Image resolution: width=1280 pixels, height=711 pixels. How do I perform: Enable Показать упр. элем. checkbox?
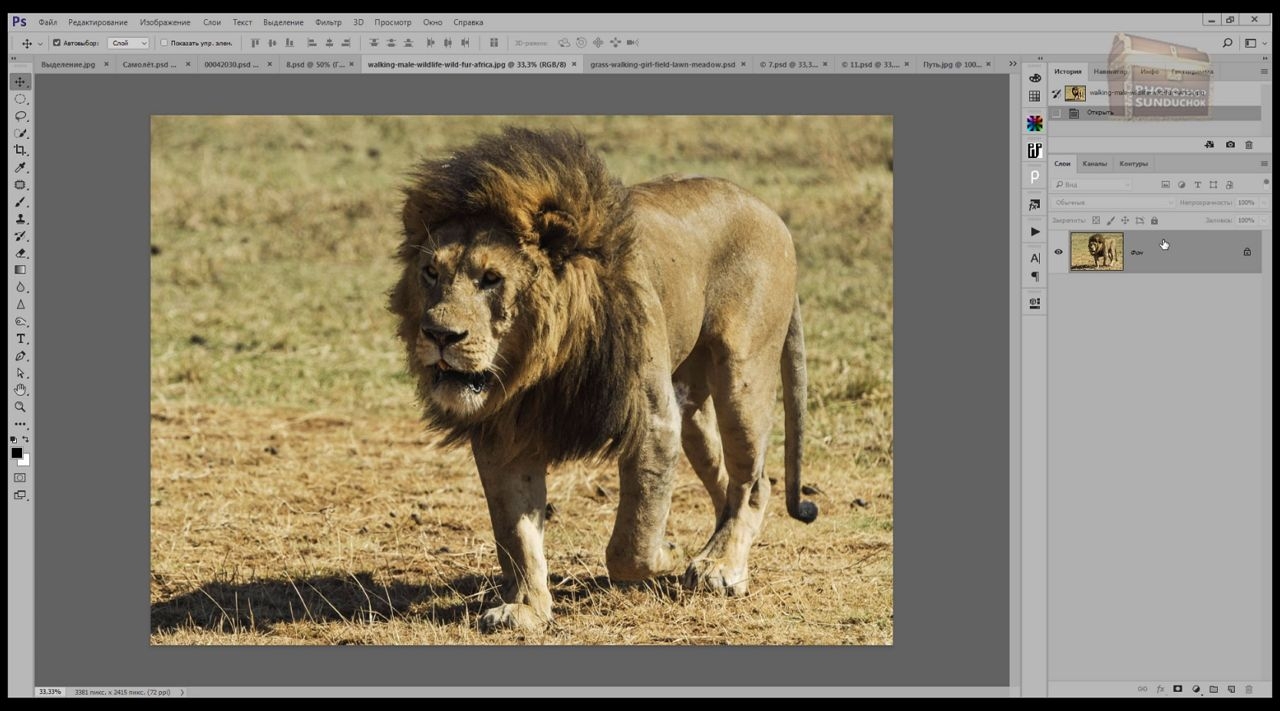(x=164, y=43)
